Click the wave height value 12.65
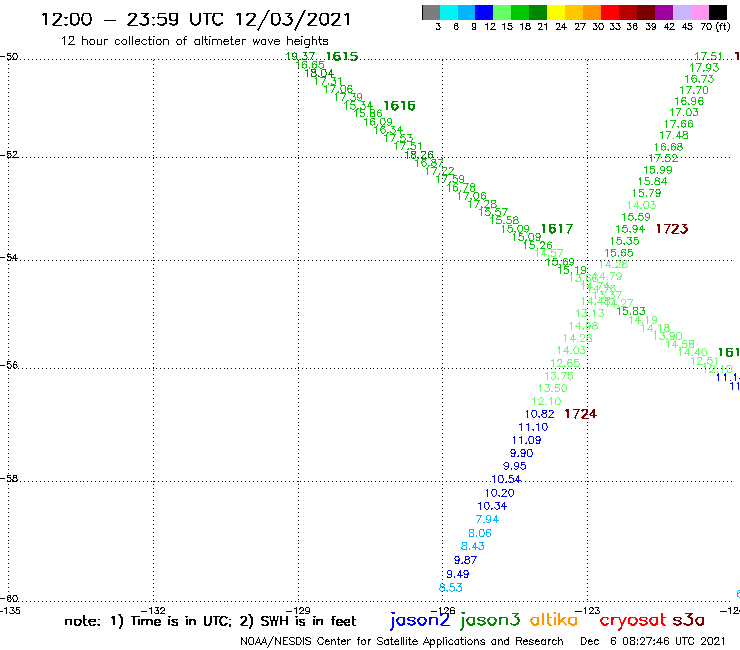The width and height of the screenshot is (740, 650). tap(565, 363)
